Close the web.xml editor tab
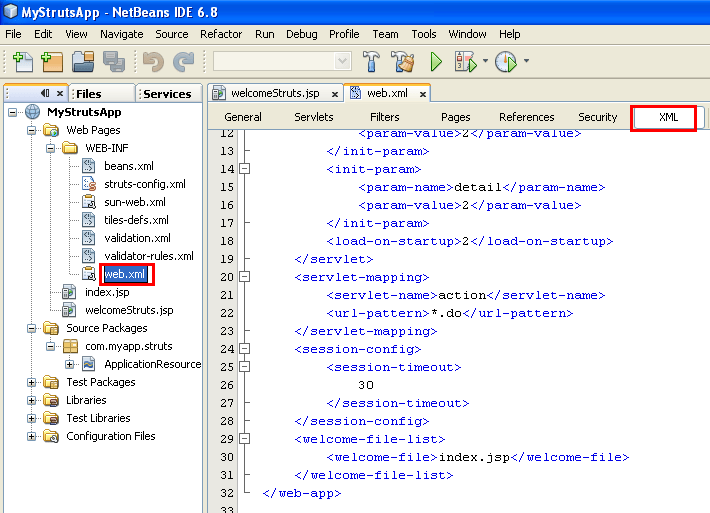Viewport: 710px width, 513px height. (422, 94)
